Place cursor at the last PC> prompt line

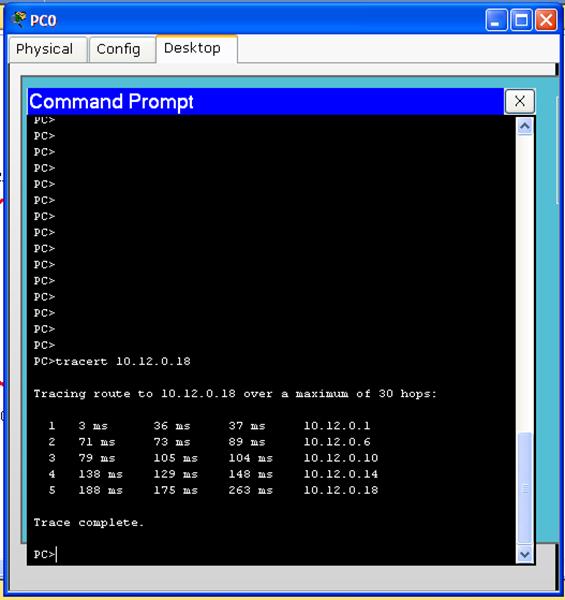click(x=45, y=554)
